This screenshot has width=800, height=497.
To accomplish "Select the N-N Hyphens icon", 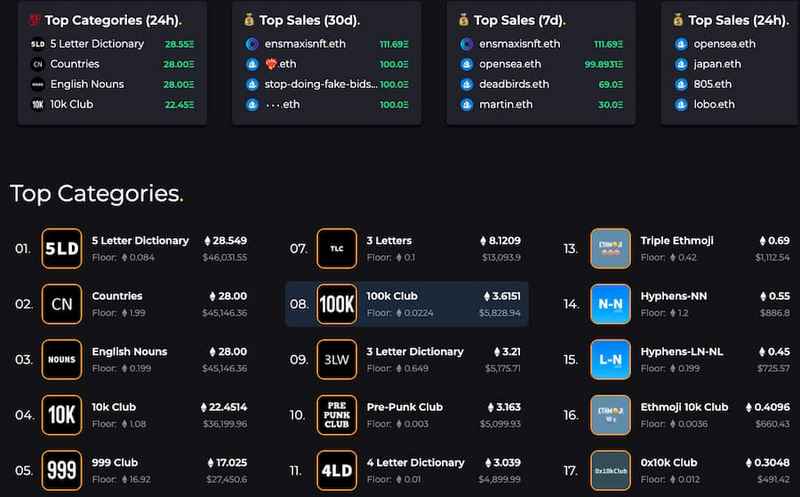I will 610,304.
